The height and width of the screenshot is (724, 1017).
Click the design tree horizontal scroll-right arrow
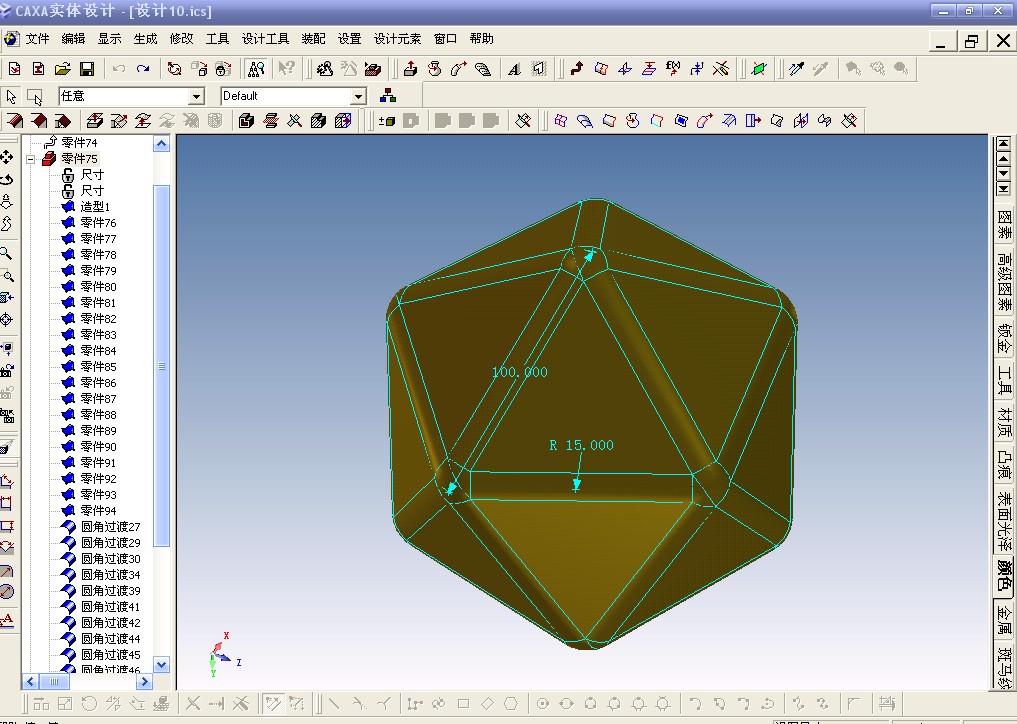tap(145, 681)
